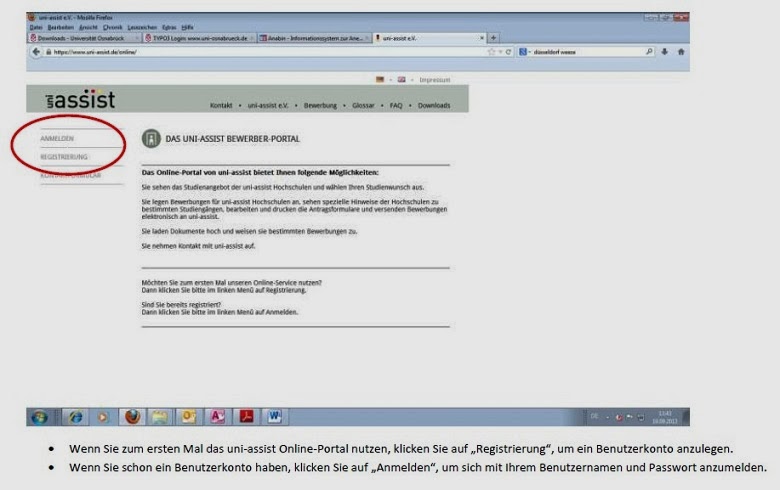
Task: Click the search magnifier icon in search box
Action: [x=649, y=51]
